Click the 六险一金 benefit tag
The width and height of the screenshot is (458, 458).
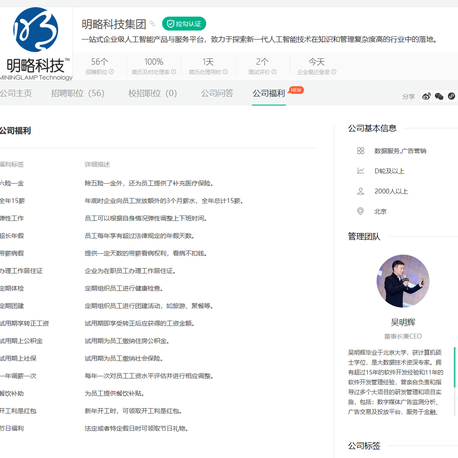click(12, 183)
